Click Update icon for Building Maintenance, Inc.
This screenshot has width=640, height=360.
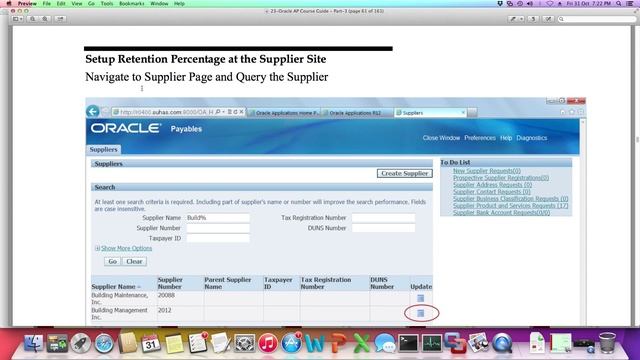coord(420,298)
